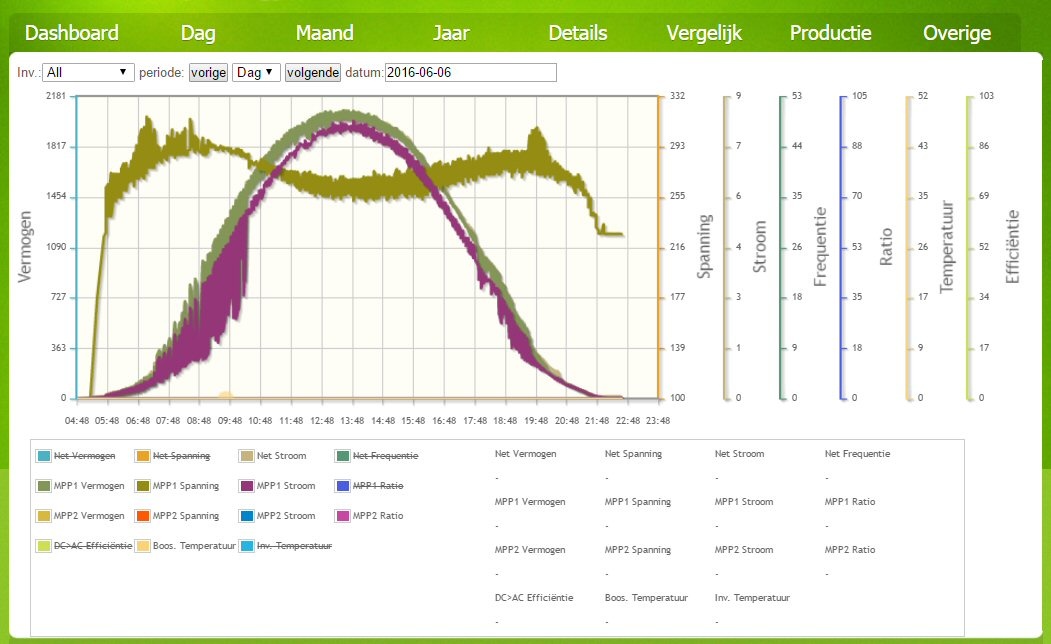1051x644 pixels.
Task: Toggle MPP1 Vermogen series color swatch
Action: (x=44, y=486)
